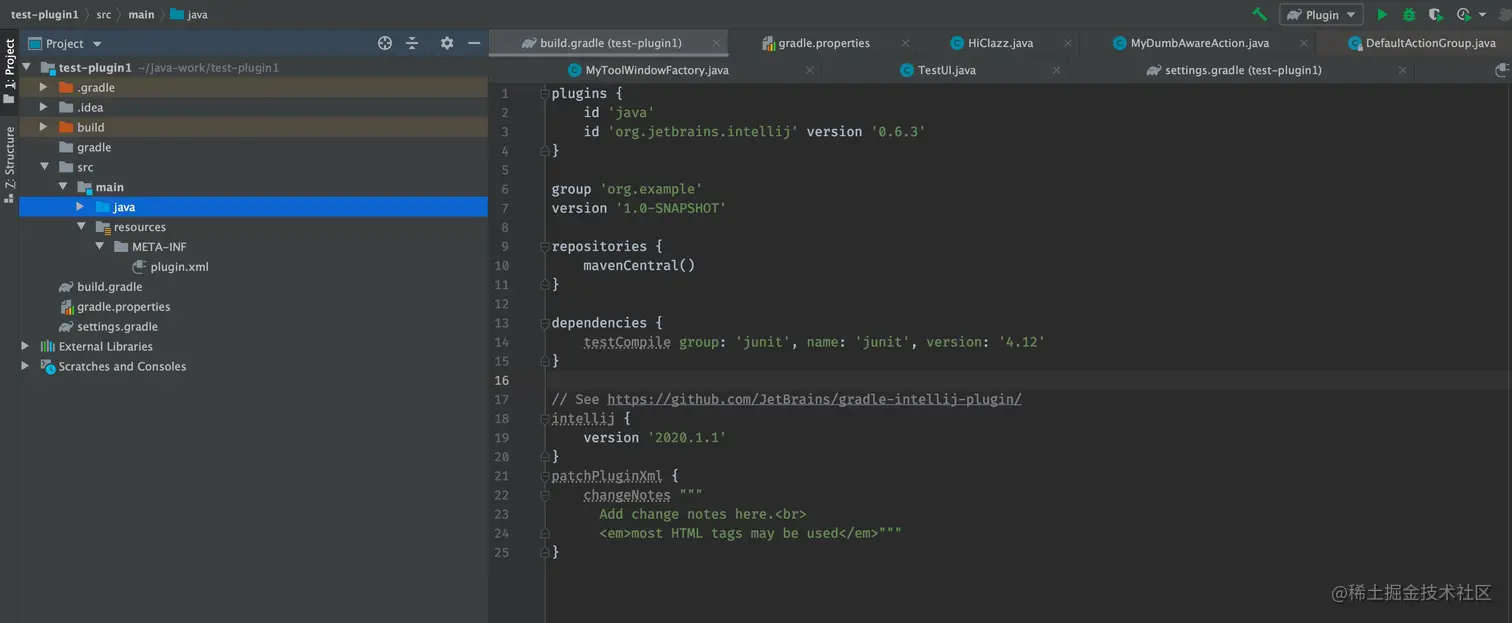Collapse the test-plugin1 root node
1512x623 pixels.
(x=27, y=67)
